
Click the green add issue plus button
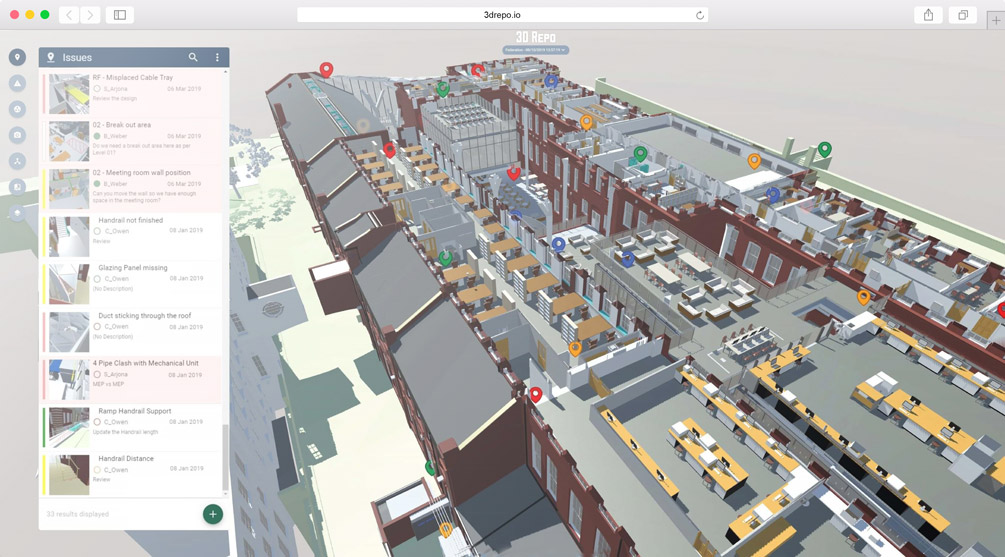coord(212,514)
